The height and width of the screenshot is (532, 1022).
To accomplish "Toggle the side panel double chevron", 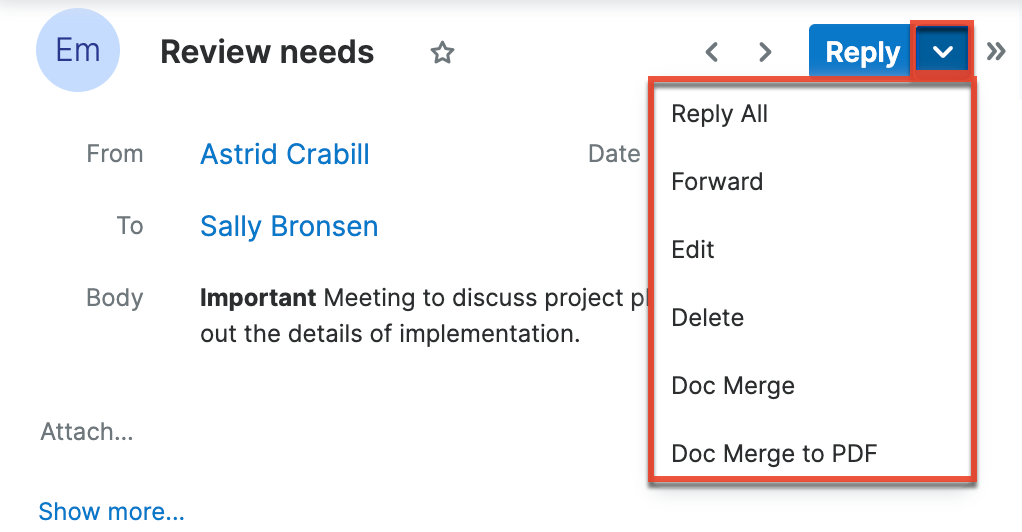I will (x=996, y=52).
